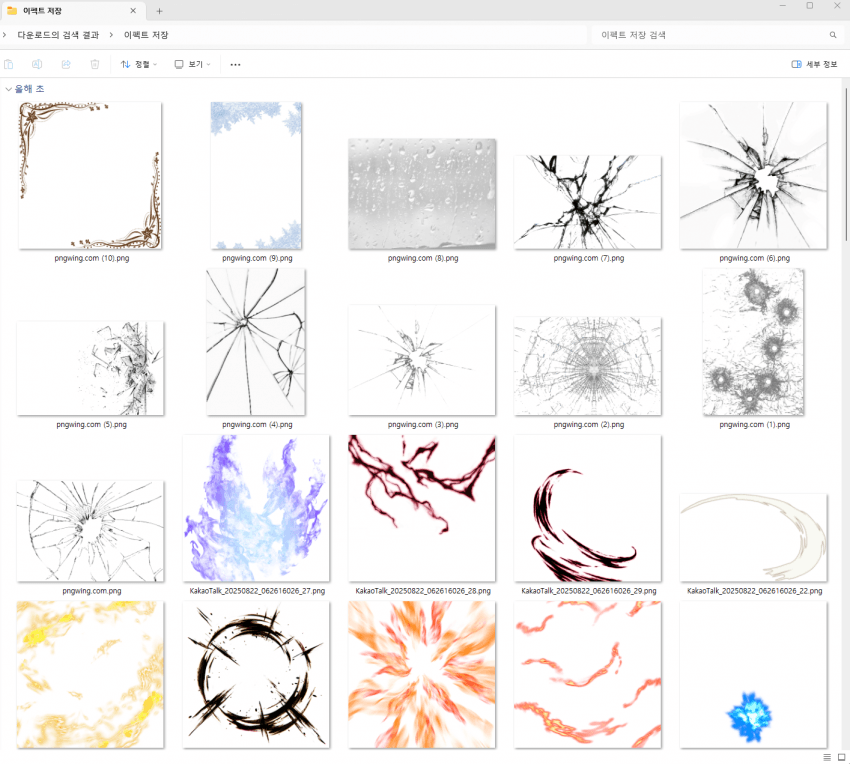850x764 pixels.
Task: Select the 이펙트 저장 tab
Action: point(60,11)
